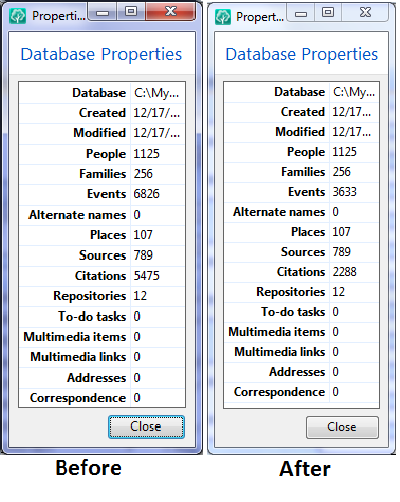400x502 pixels.
Task: Click To-do tasks label in After window
Action: click(293, 312)
